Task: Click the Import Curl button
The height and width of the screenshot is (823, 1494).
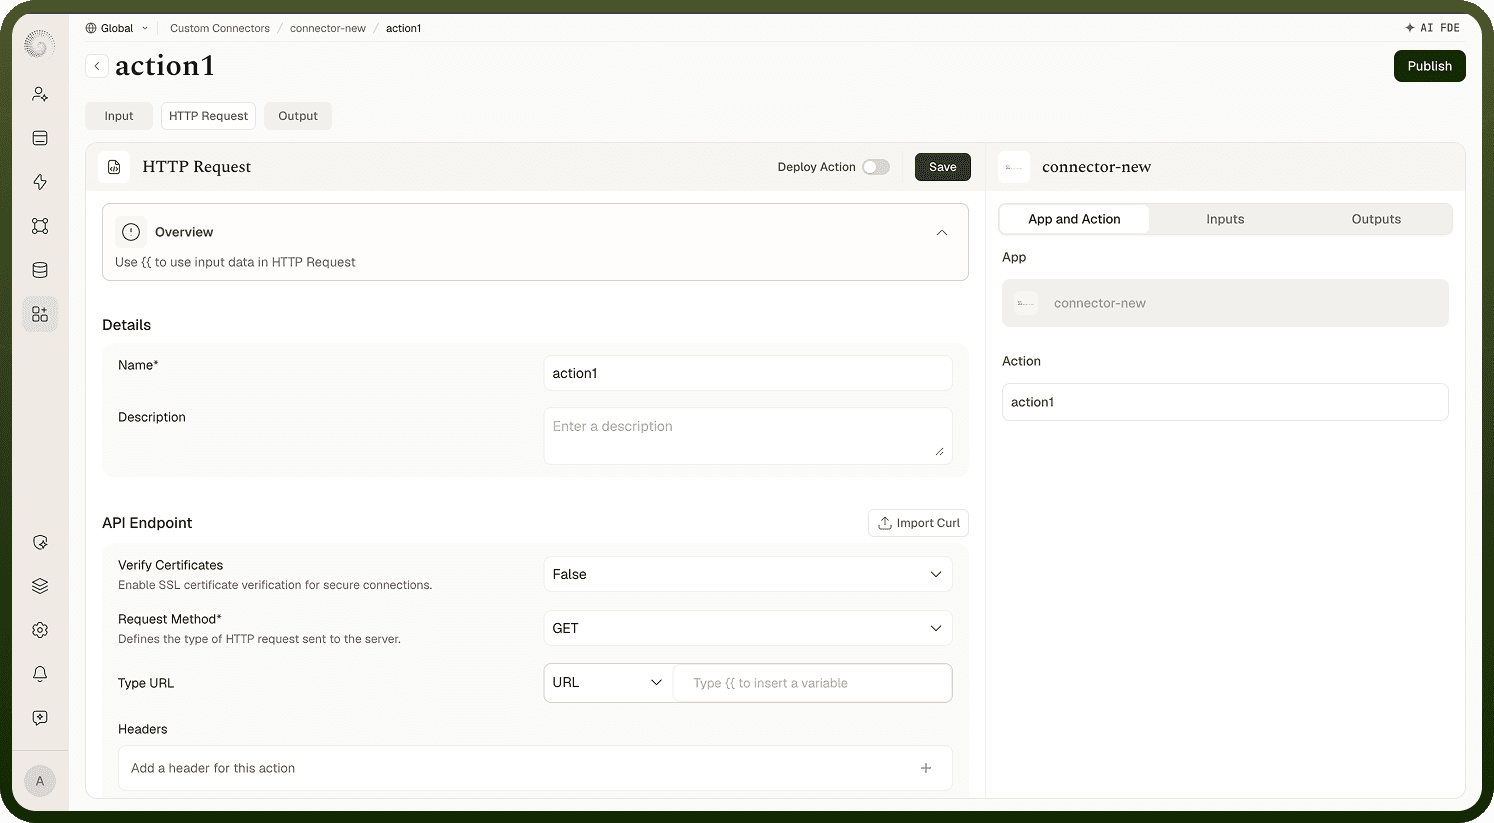Action: (x=918, y=523)
